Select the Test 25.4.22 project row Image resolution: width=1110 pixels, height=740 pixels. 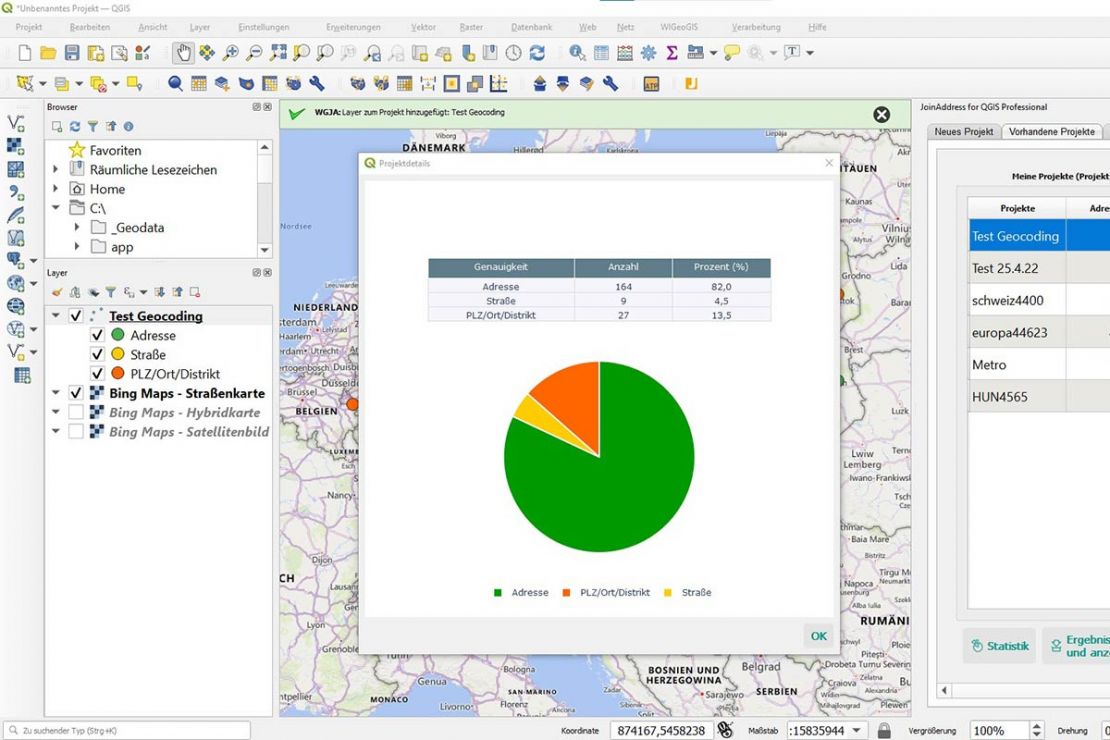(1039, 268)
